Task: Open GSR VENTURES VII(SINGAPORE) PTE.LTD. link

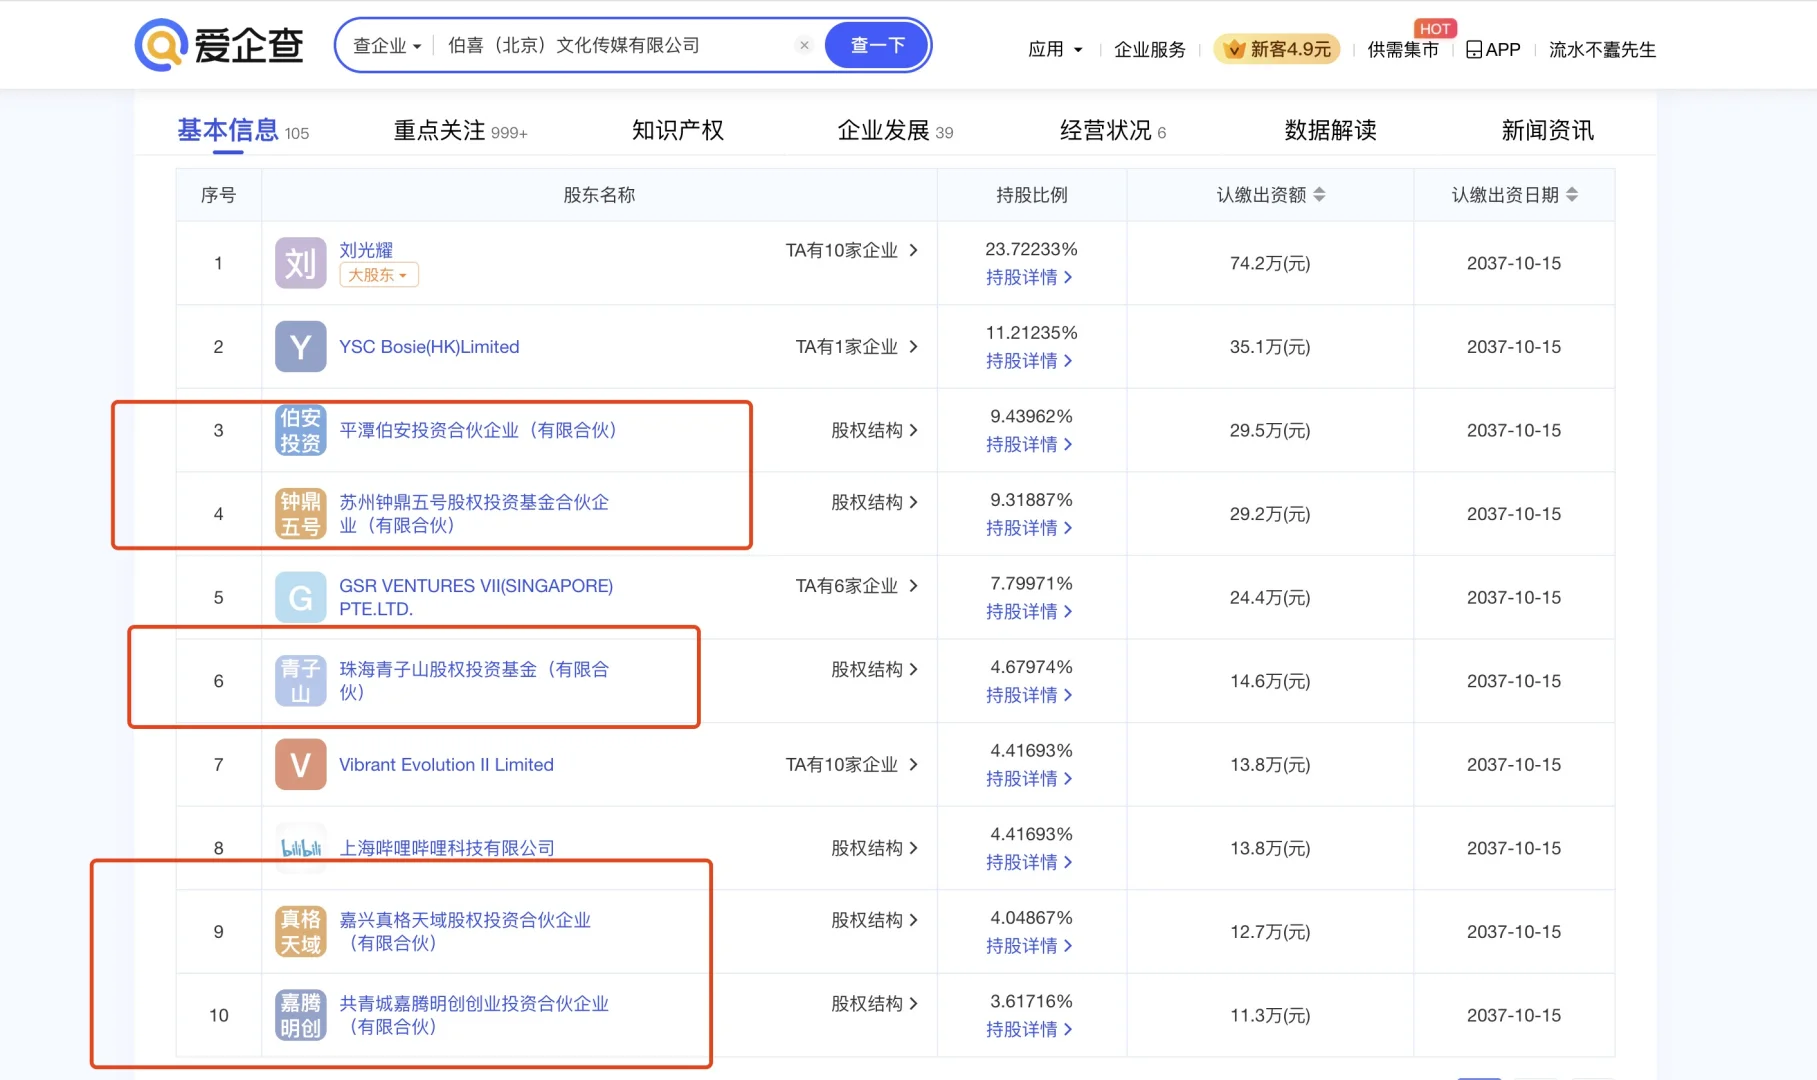Action: point(476,597)
